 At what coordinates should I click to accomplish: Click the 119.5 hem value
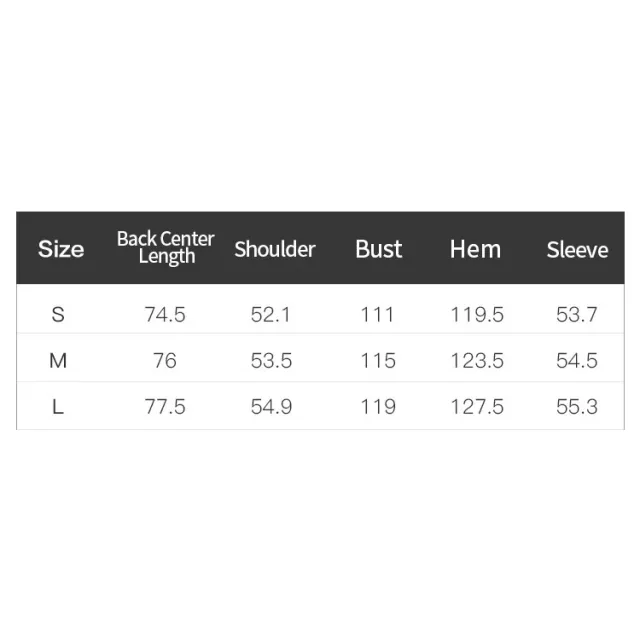pyautogui.click(x=477, y=314)
